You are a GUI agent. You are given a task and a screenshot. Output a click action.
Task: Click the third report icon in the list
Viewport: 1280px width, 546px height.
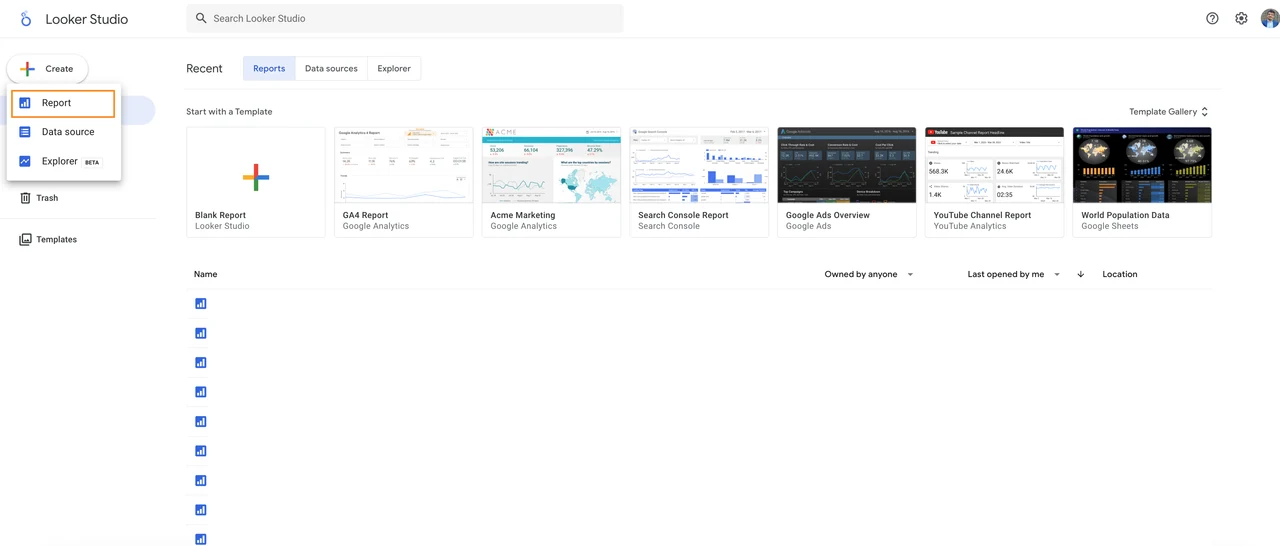[x=201, y=363]
